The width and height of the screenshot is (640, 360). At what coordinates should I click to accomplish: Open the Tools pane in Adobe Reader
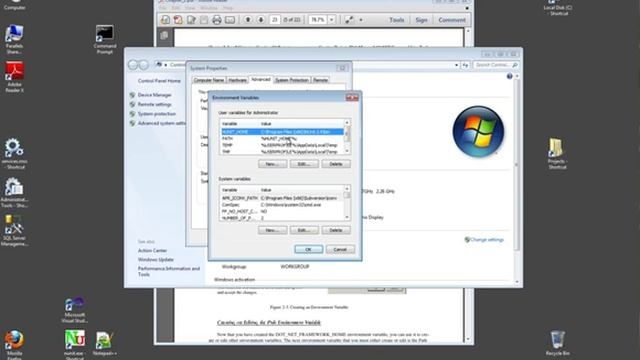(396, 20)
